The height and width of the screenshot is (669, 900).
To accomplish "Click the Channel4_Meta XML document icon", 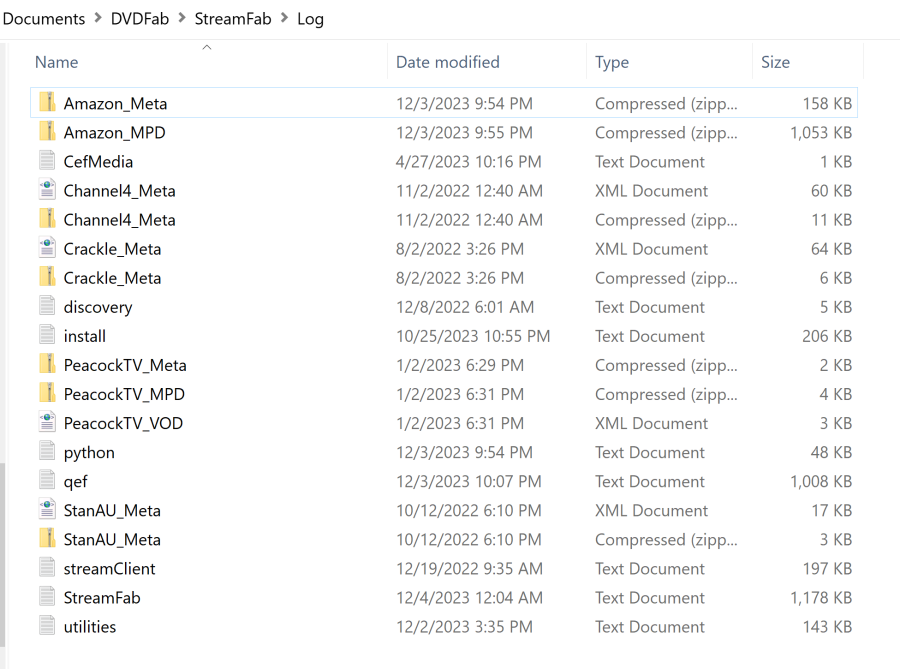I will (x=47, y=190).
